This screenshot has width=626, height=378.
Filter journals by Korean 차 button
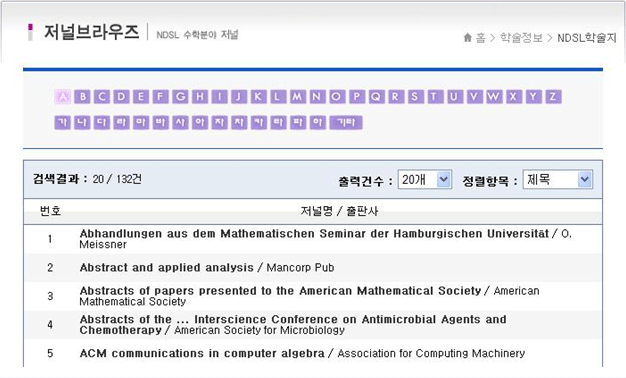239,123
